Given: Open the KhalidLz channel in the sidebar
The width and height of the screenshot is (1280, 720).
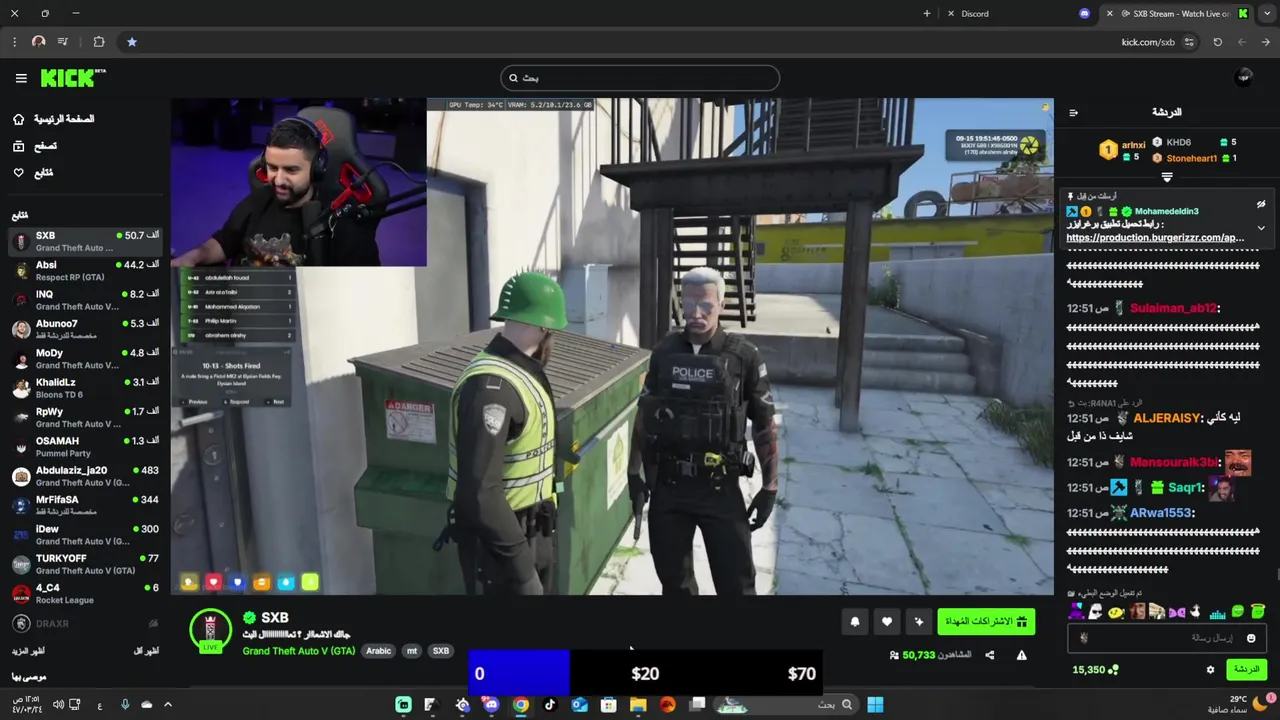Looking at the screenshot, I should pyautogui.click(x=85, y=388).
